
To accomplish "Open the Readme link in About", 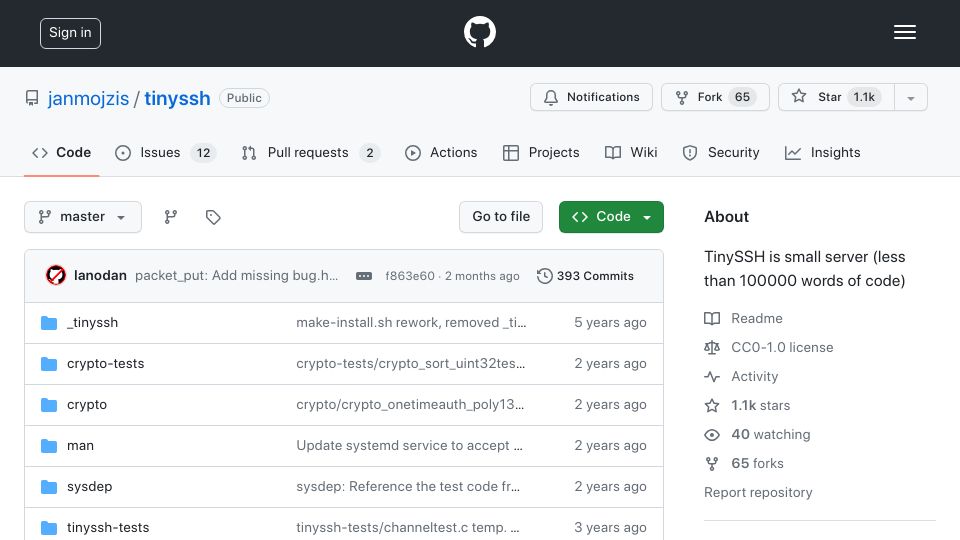I will click(x=743, y=318).
